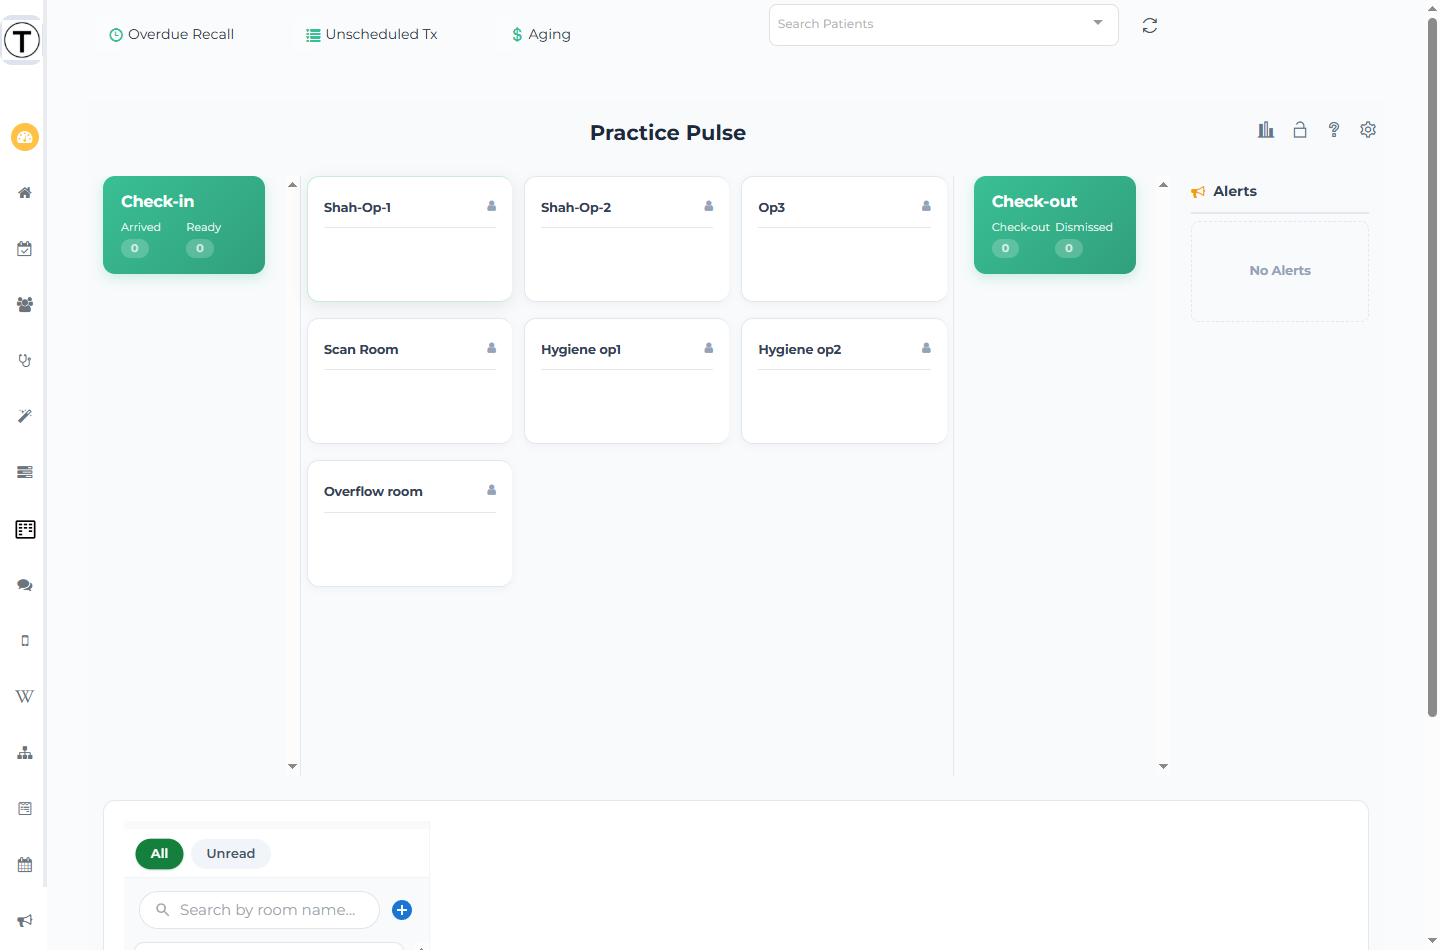
Task: Open the Unscheduled Tx tab
Action: [x=372, y=34]
